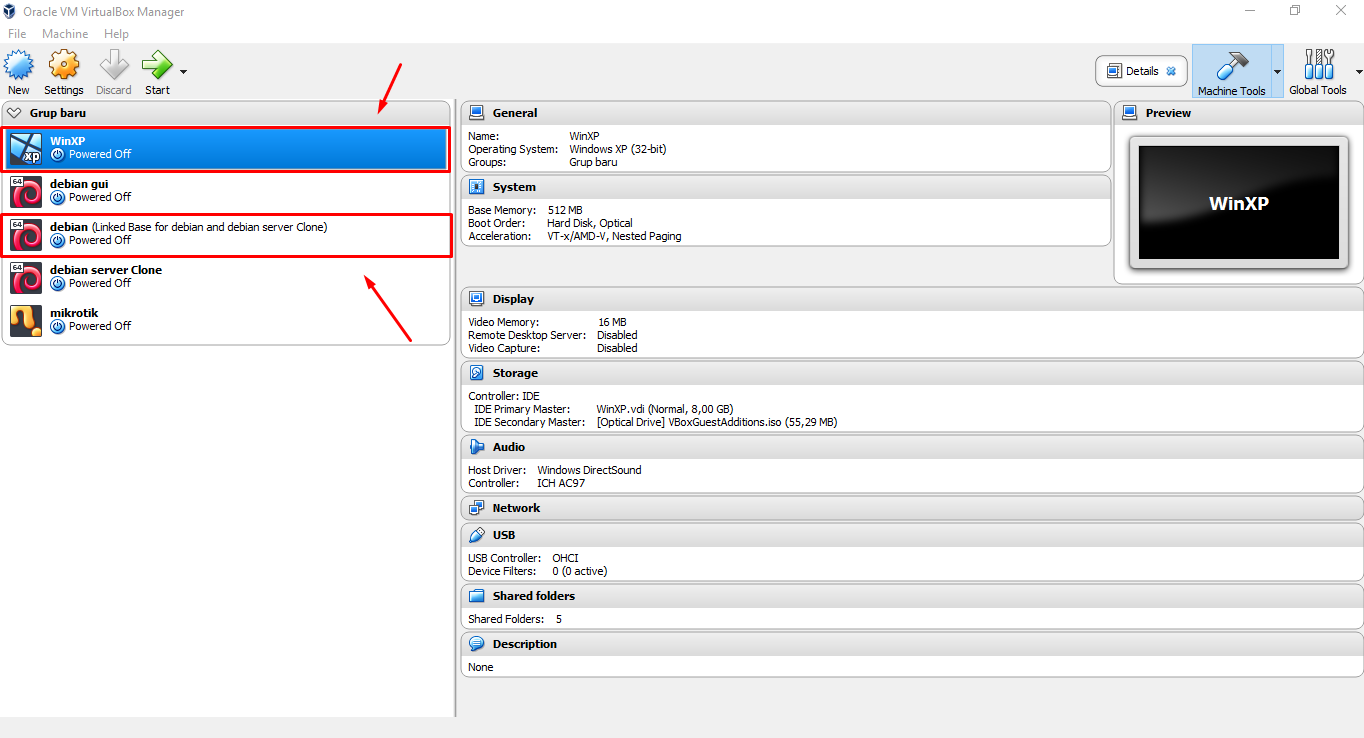Screen dimensions: 1364x738
Task: Select the debian Linked Base machine
Action: pos(226,234)
